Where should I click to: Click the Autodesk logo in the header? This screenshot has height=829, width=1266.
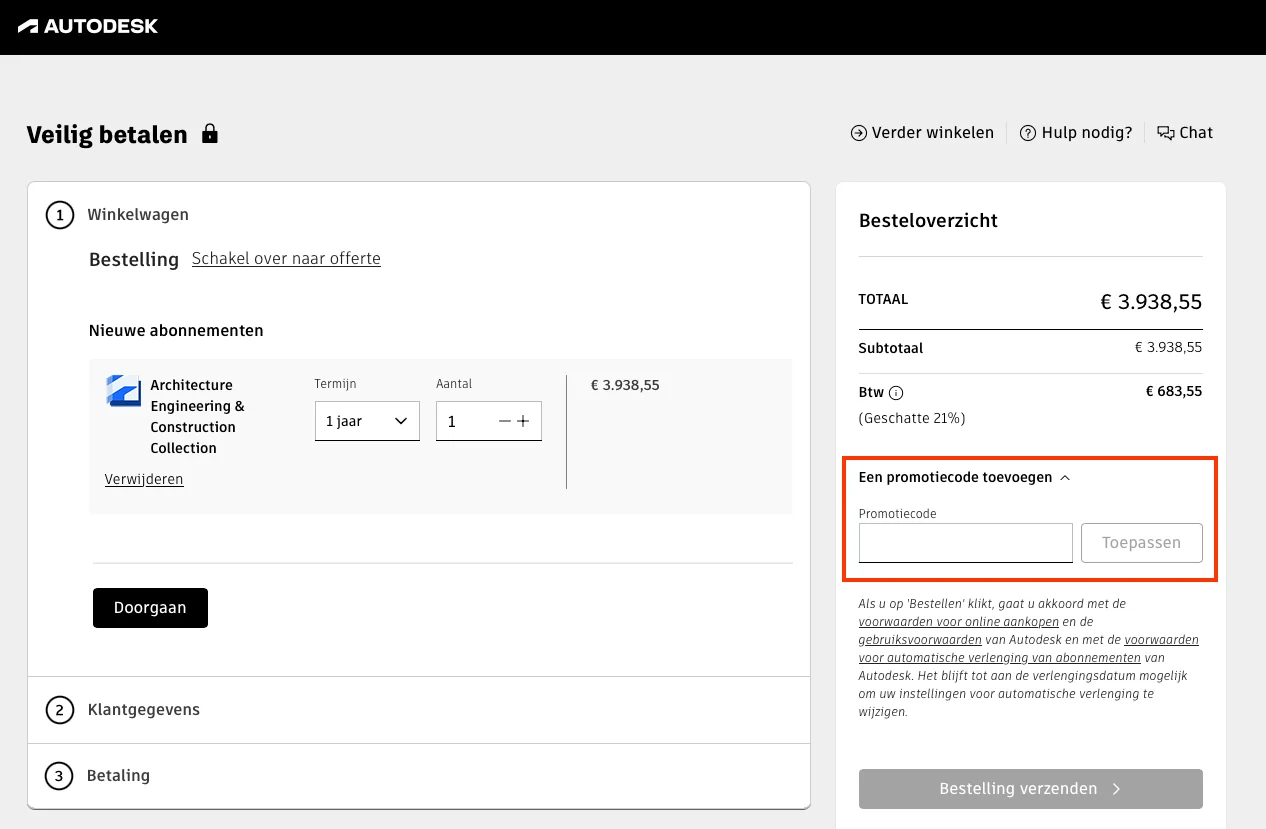88,27
